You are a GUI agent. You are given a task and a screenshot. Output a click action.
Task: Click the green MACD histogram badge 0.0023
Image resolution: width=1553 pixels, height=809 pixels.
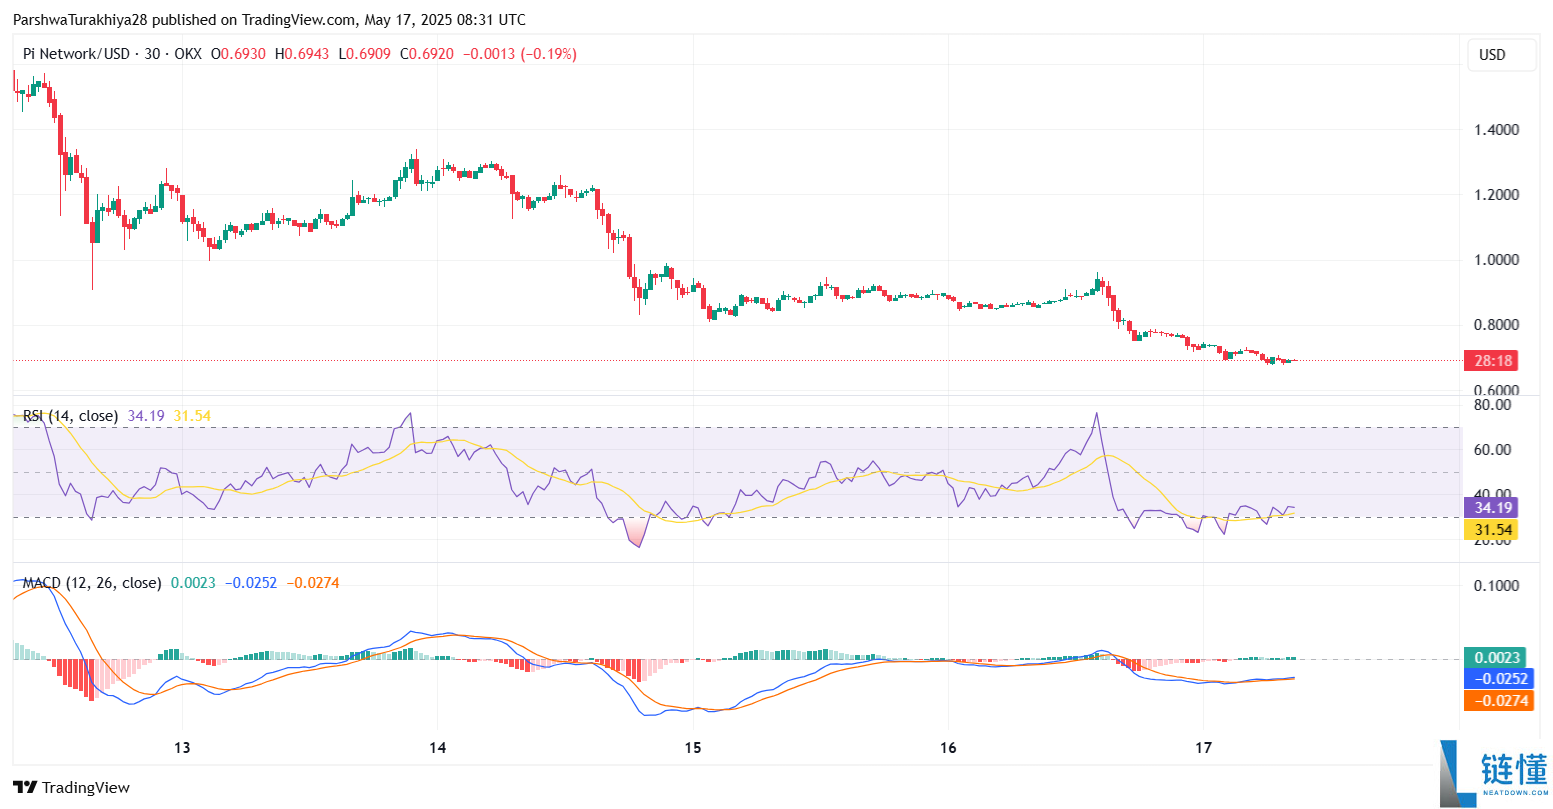1496,657
